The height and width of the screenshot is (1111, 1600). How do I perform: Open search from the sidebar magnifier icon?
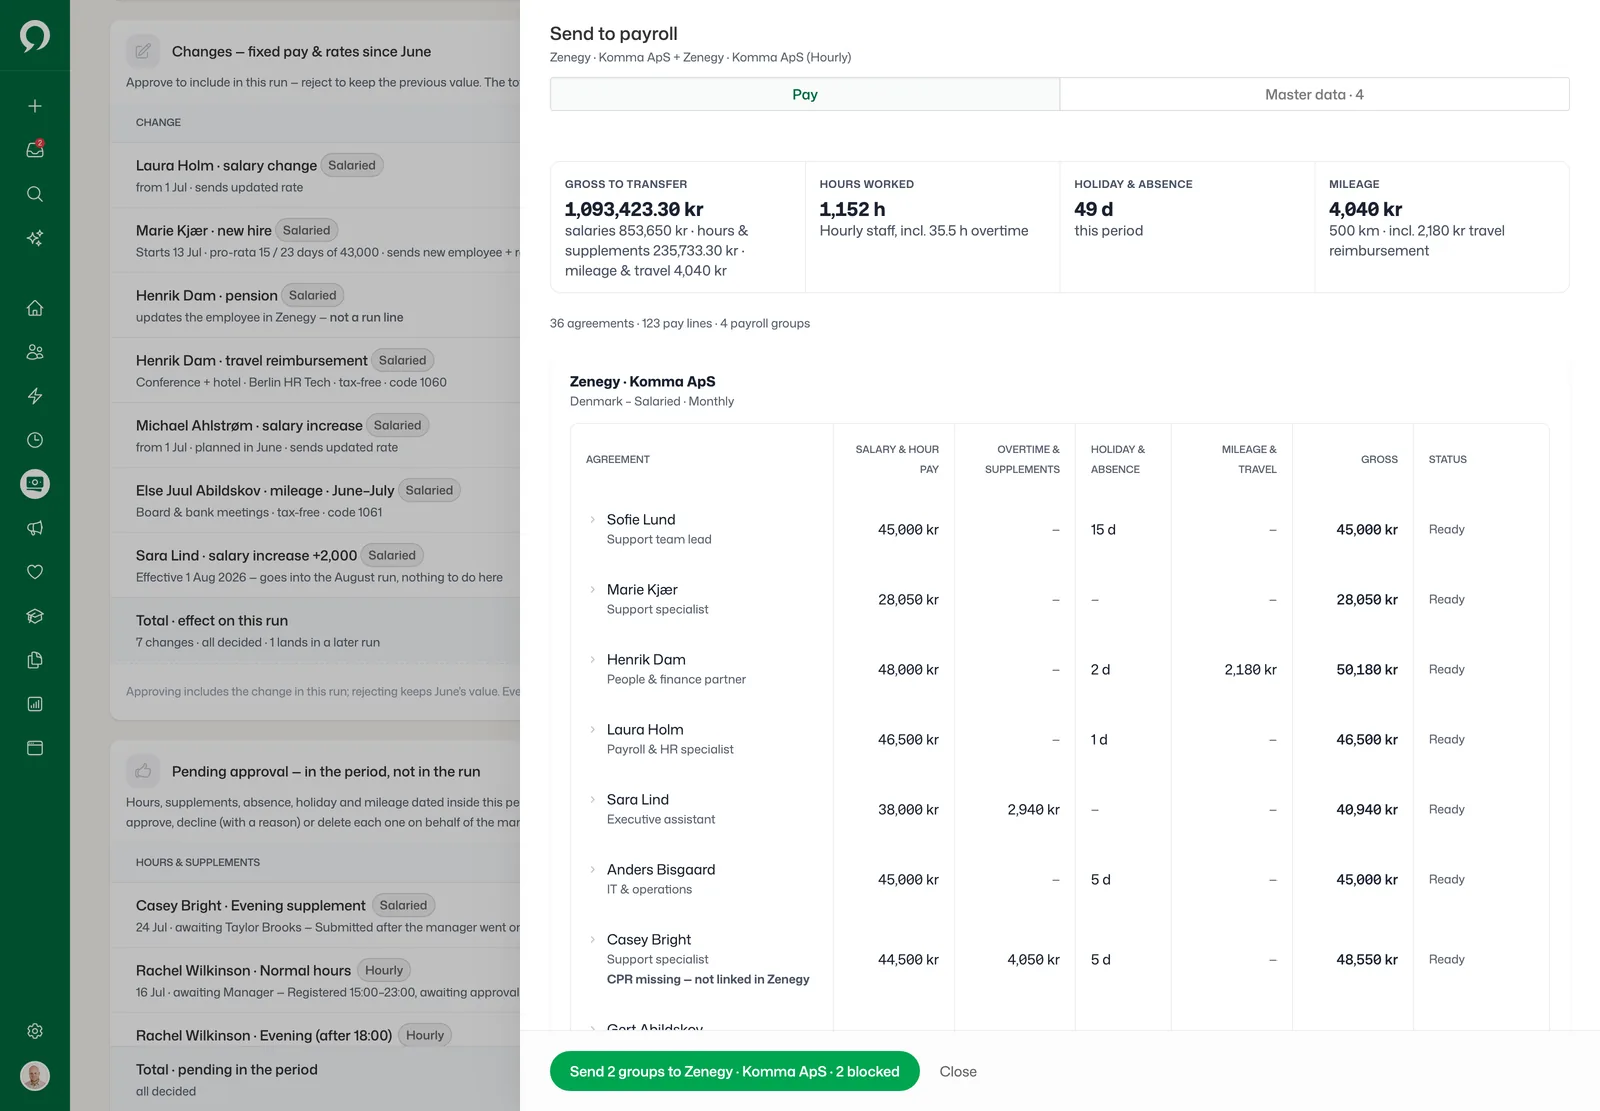(35, 194)
